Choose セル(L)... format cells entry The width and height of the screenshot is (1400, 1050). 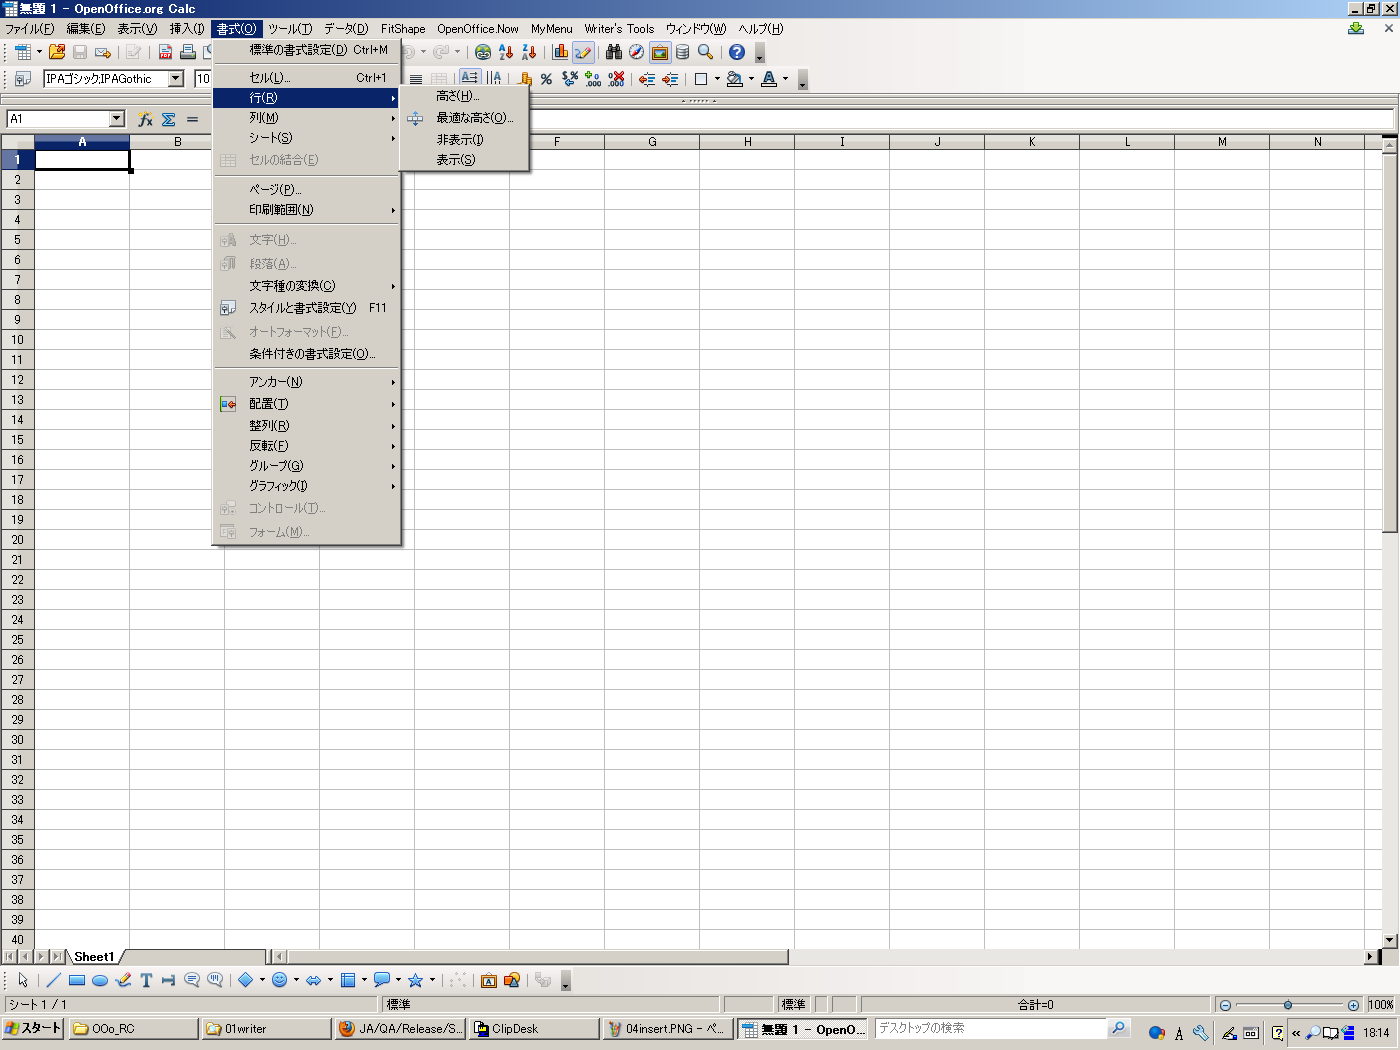(x=307, y=77)
